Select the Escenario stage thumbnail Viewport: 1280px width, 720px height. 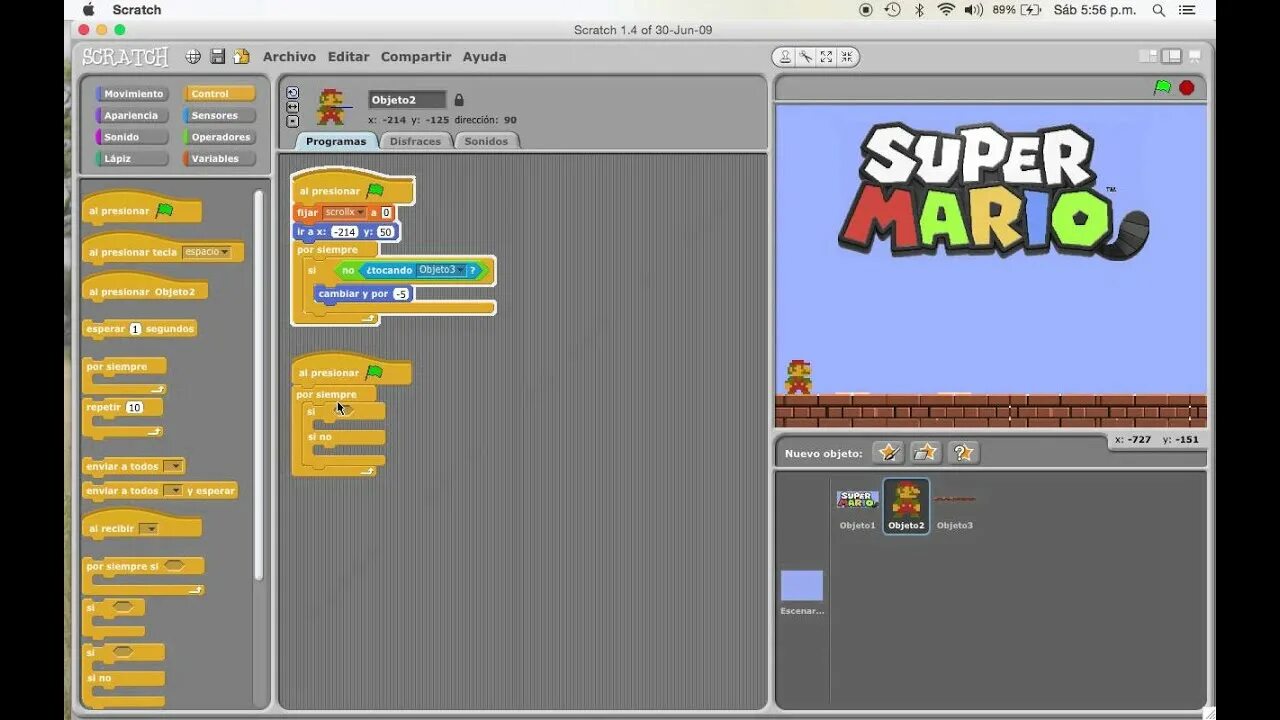click(x=802, y=592)
